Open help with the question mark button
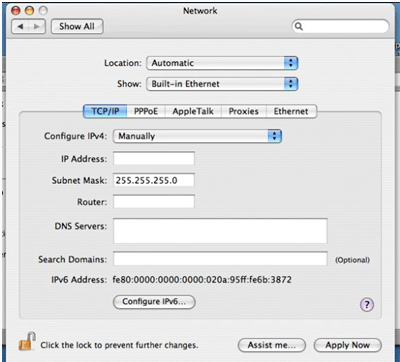The height and width of the screenshot is (362, 400). tap(367, 304)
